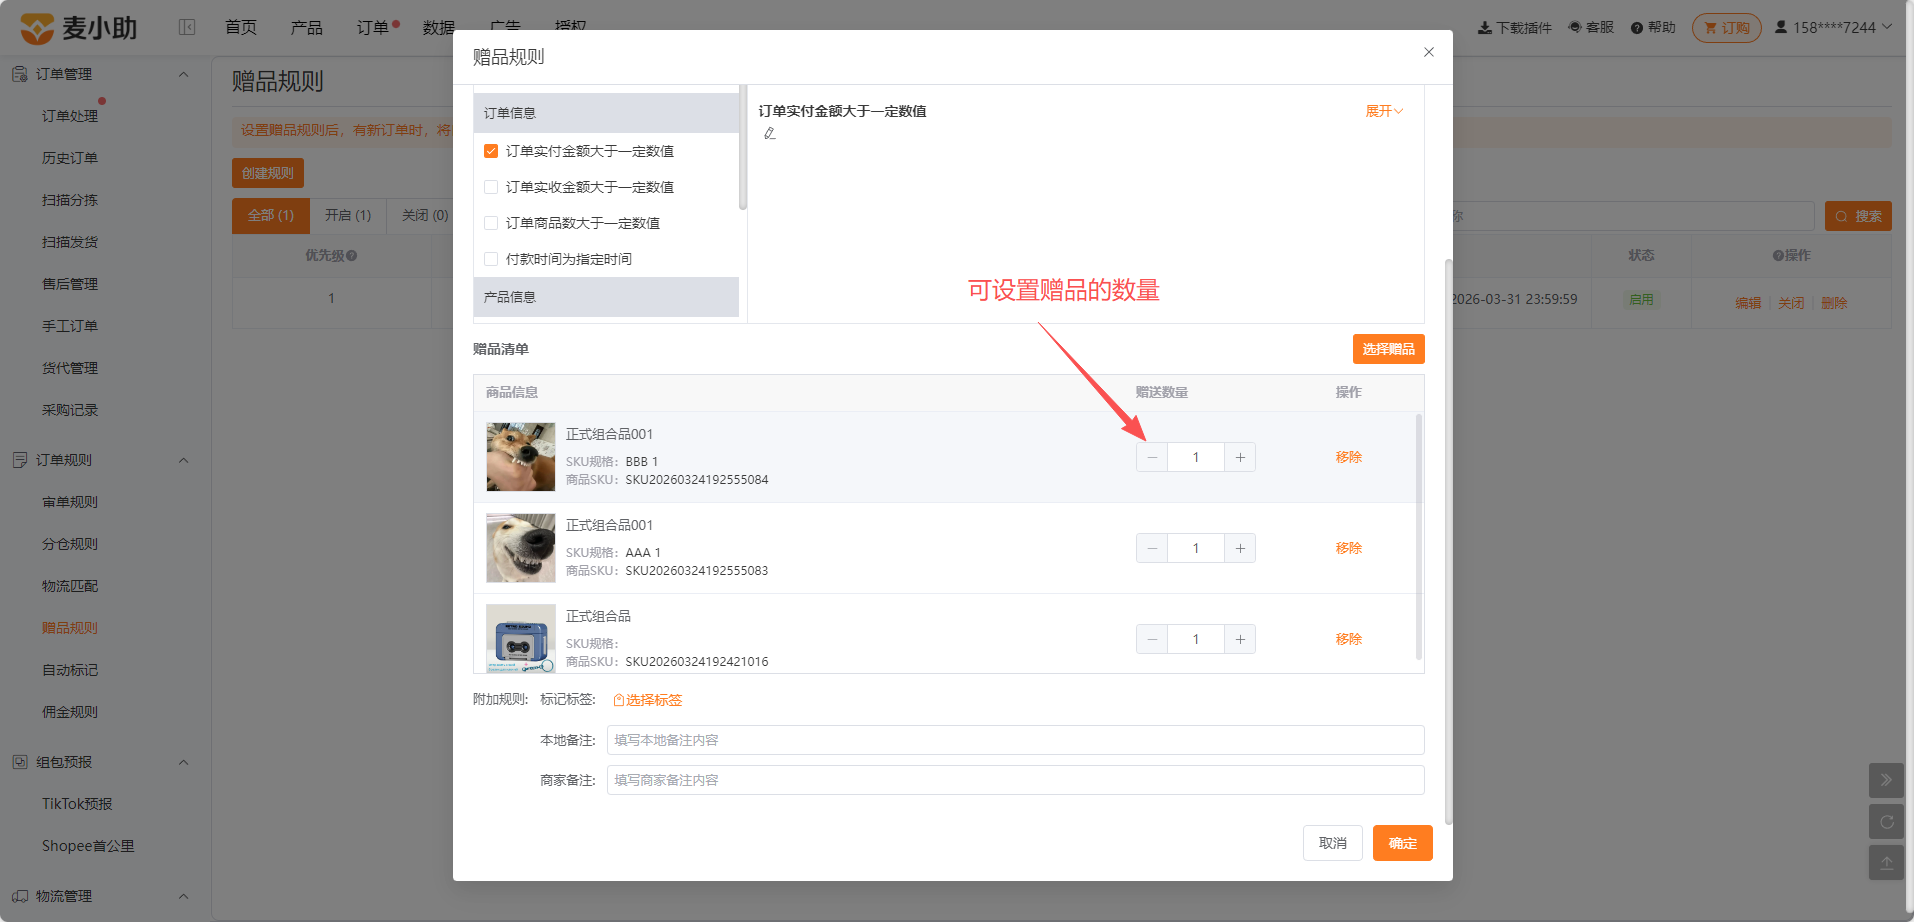Open the account menu 158****7244
The image size is (1914, 922).
(1833, 27)
